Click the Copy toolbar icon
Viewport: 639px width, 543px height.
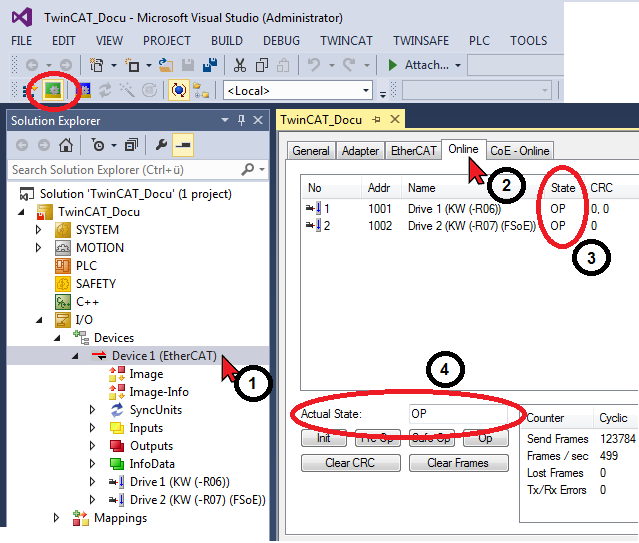pos(262,65)
